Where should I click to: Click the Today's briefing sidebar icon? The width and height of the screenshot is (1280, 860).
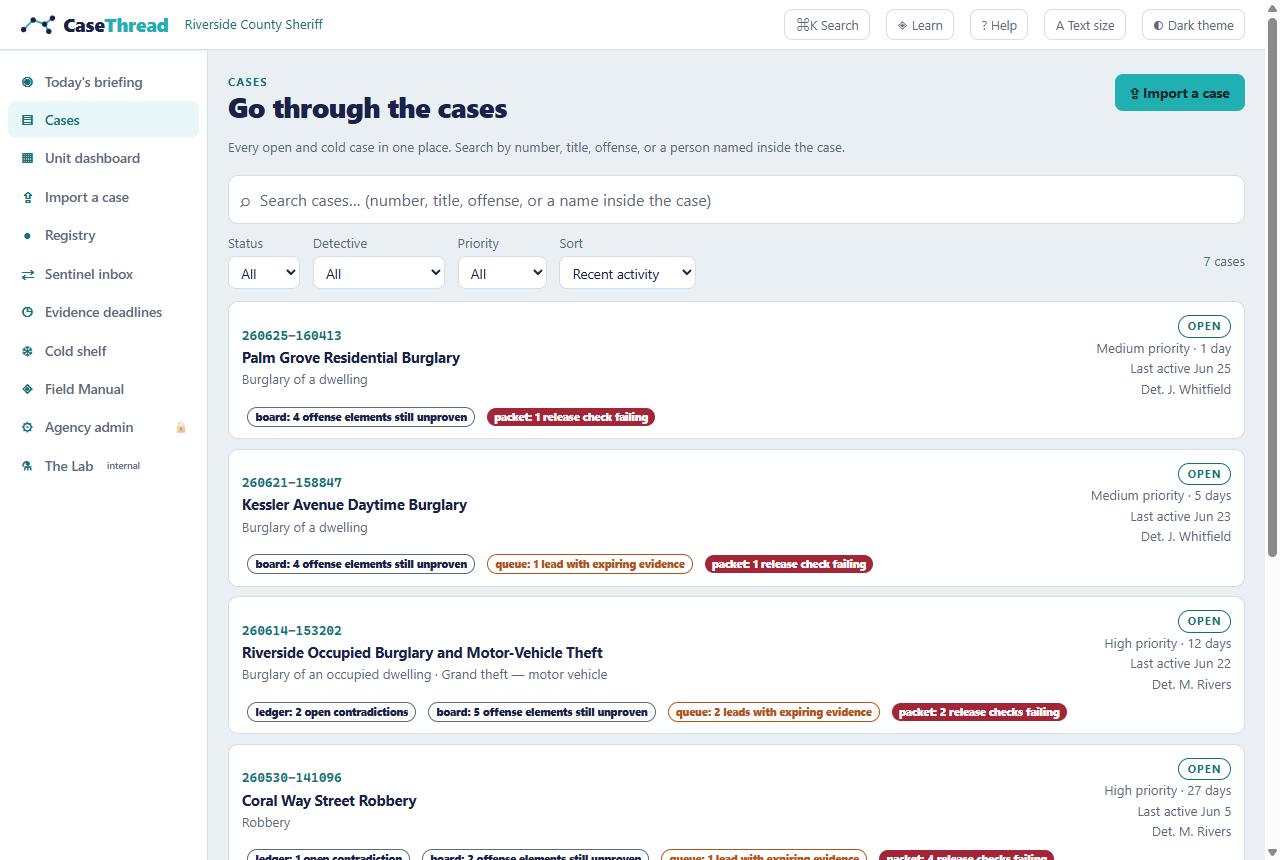pyautogui.click(x=27, y=82)
